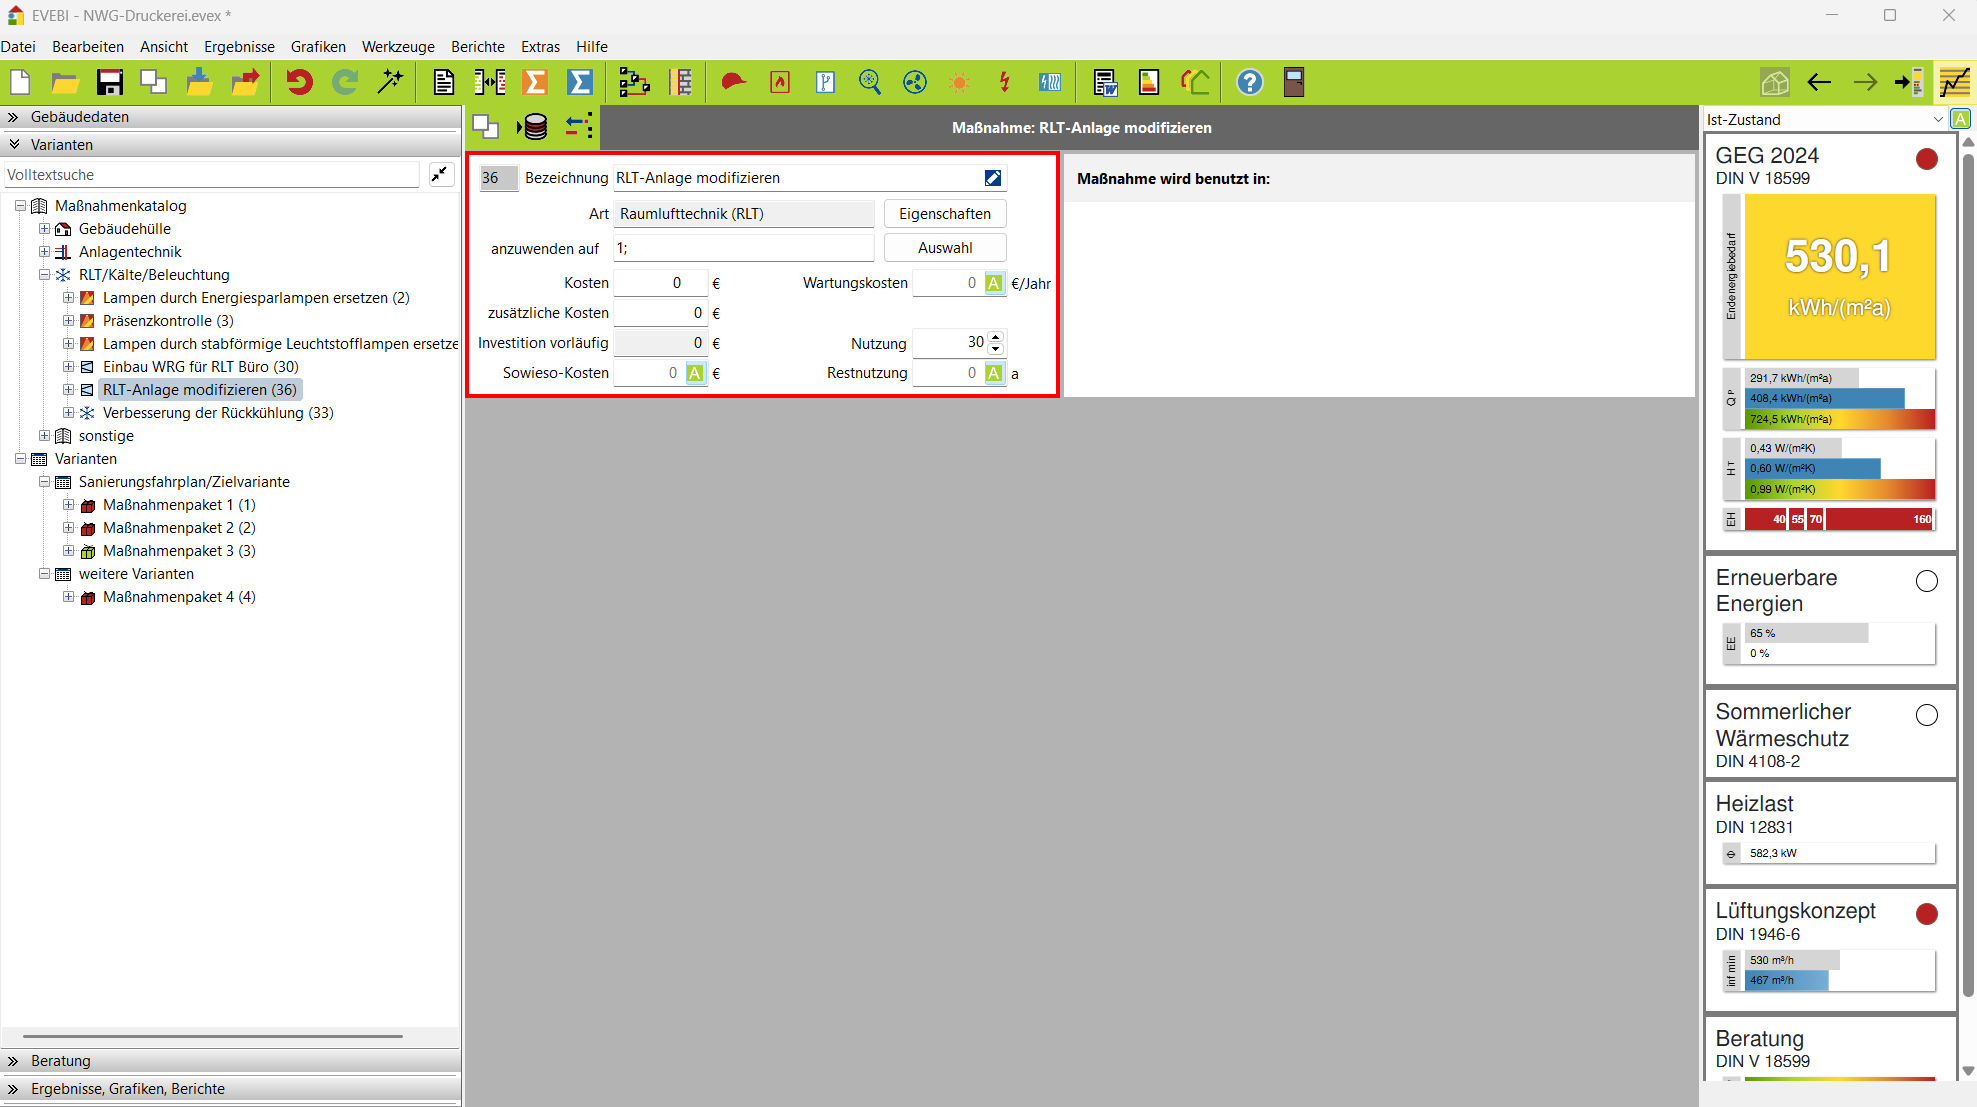1977x1107 pixels.
Task: Open the Berichte menu
Action: point(477,47)
